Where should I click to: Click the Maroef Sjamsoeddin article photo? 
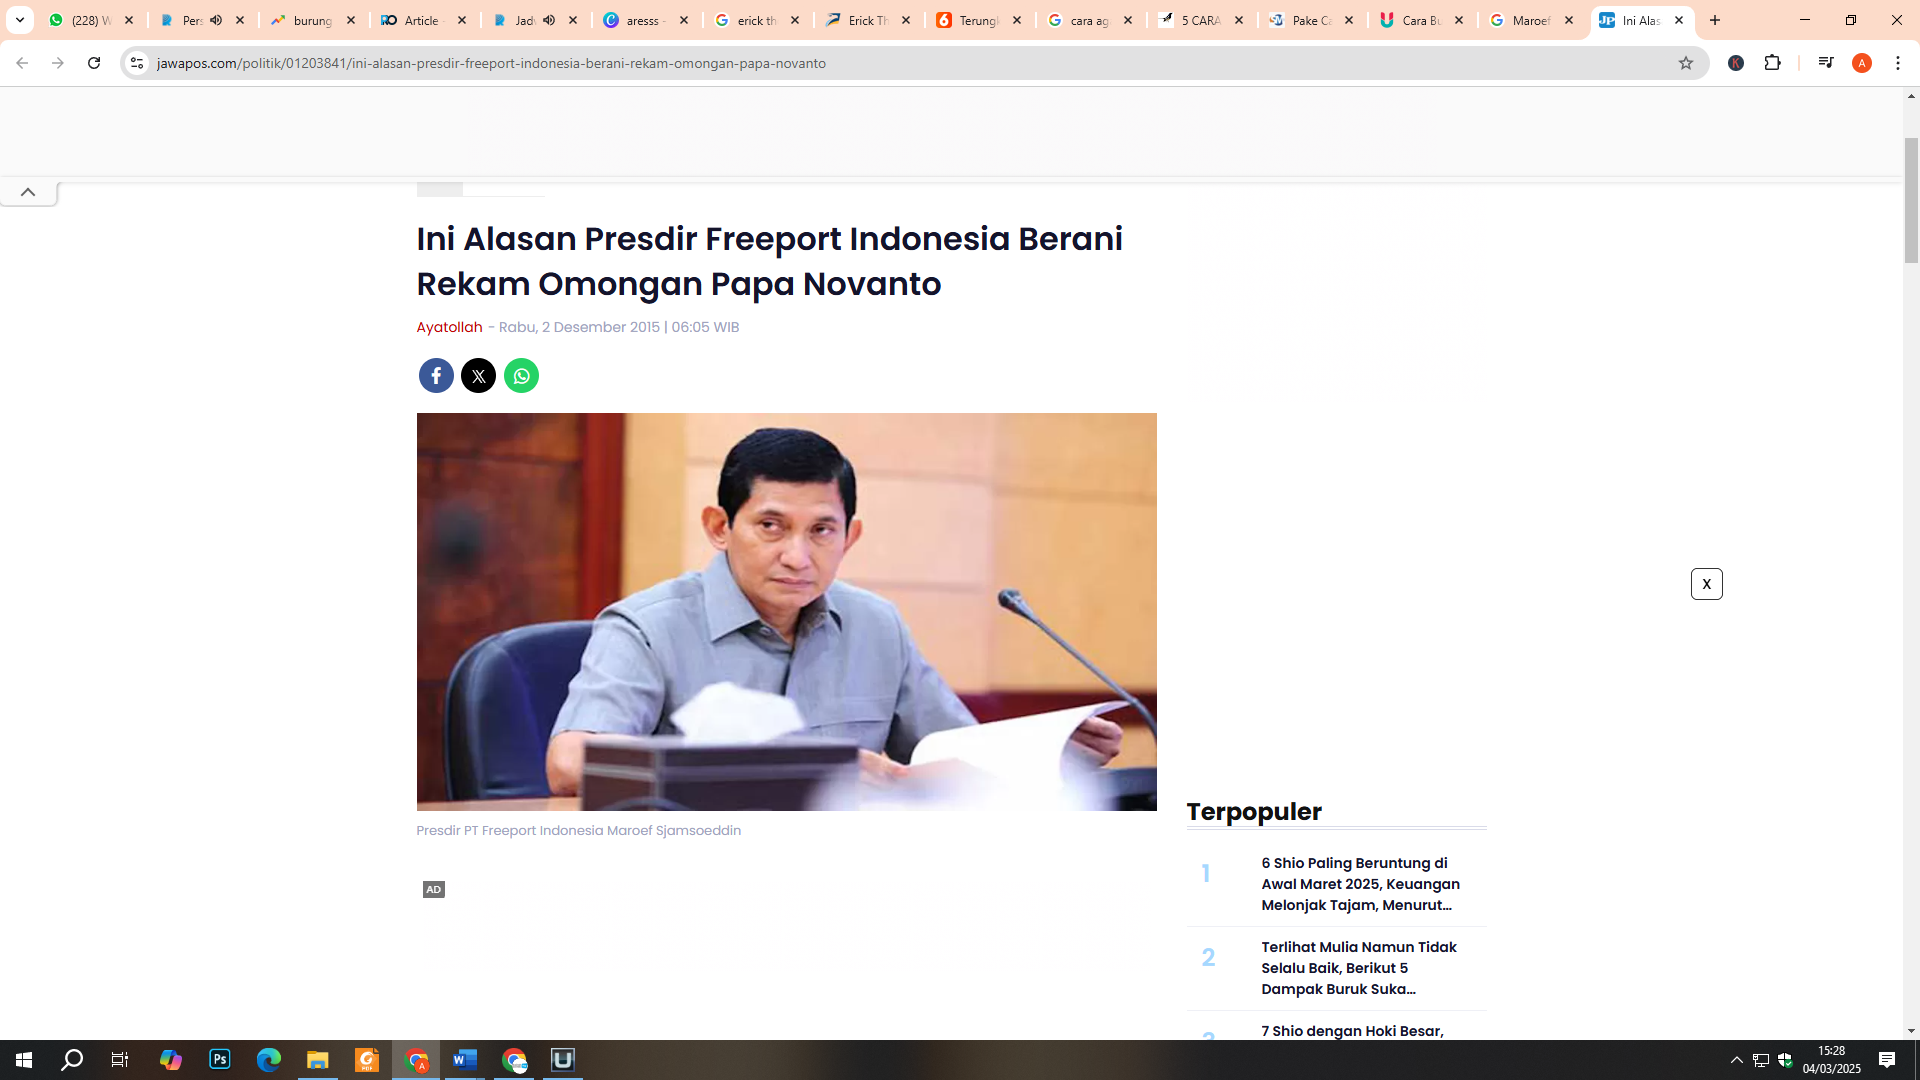[786, 612]
